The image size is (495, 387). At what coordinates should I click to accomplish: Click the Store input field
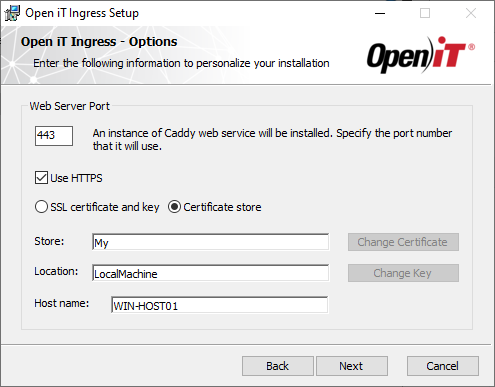tap(210, 242)
